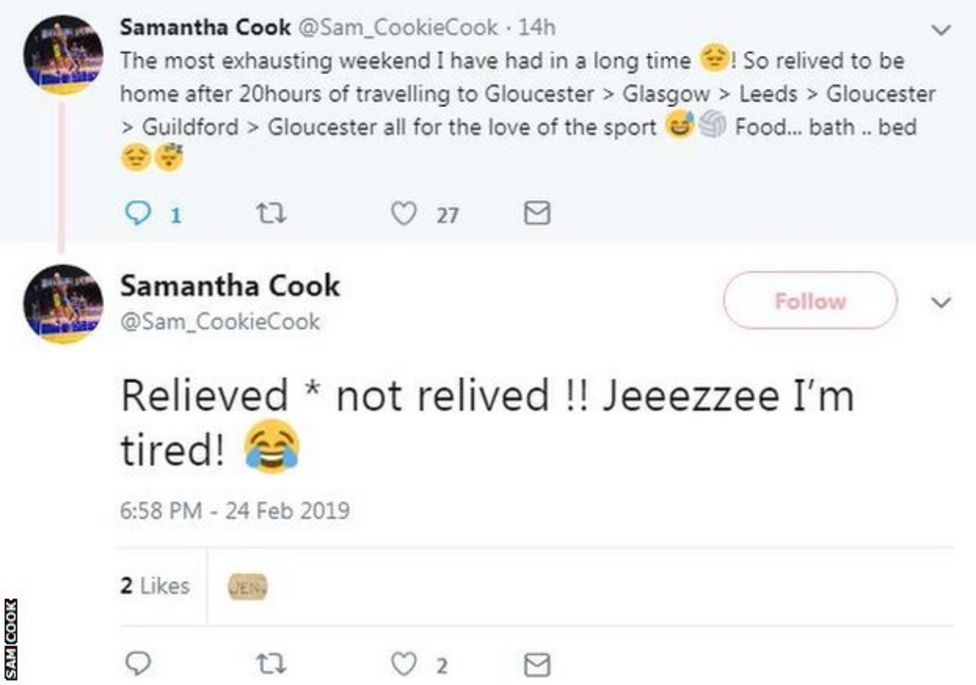Click the bottom tweet's profile avatar
The width and height of the screenshot is (976, 685).
point(63,304)
